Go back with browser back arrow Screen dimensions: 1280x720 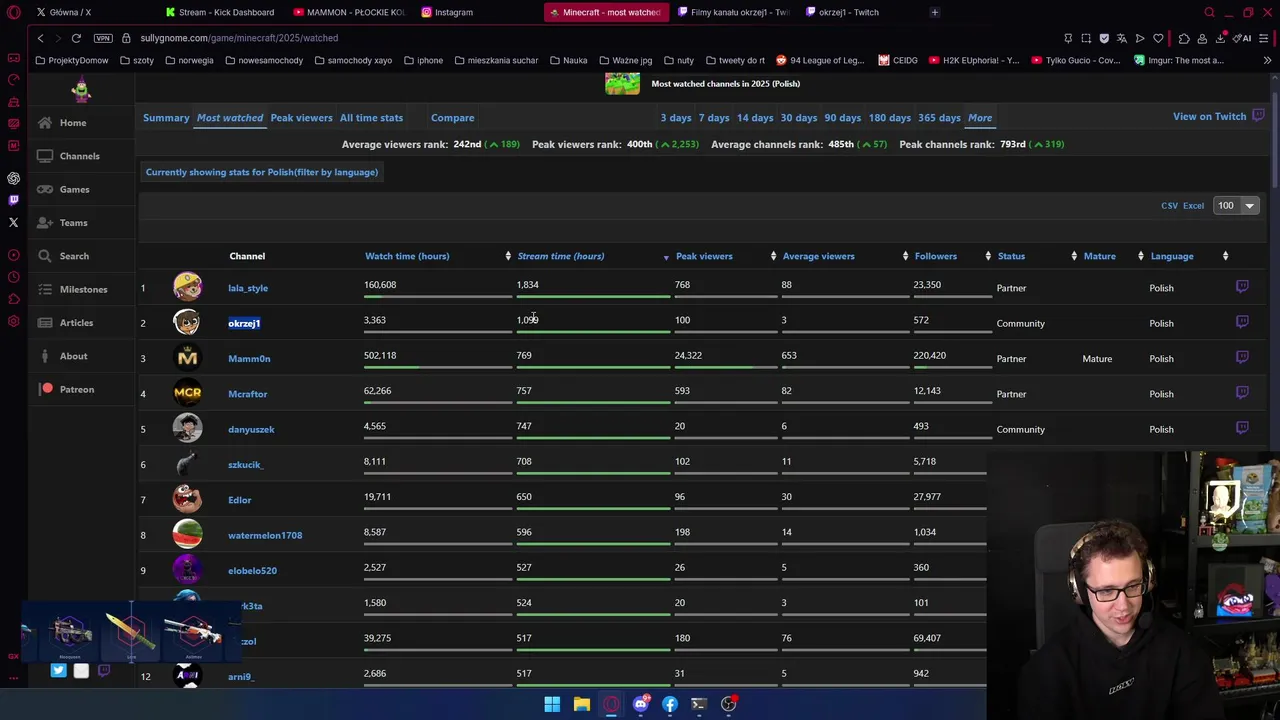coord(40,38)
